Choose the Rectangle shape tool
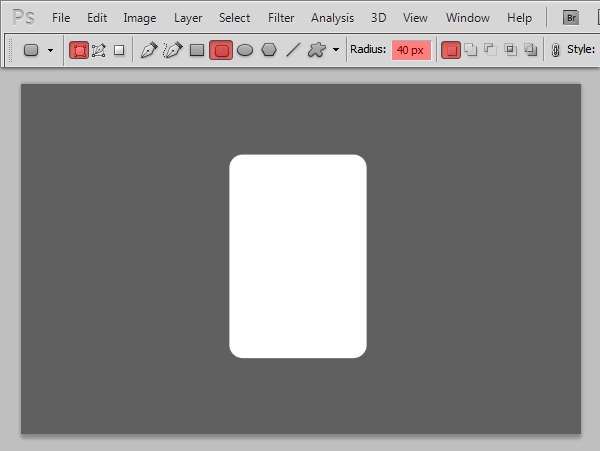This screenshot has width=600, height=451. (x=197, y=50)
